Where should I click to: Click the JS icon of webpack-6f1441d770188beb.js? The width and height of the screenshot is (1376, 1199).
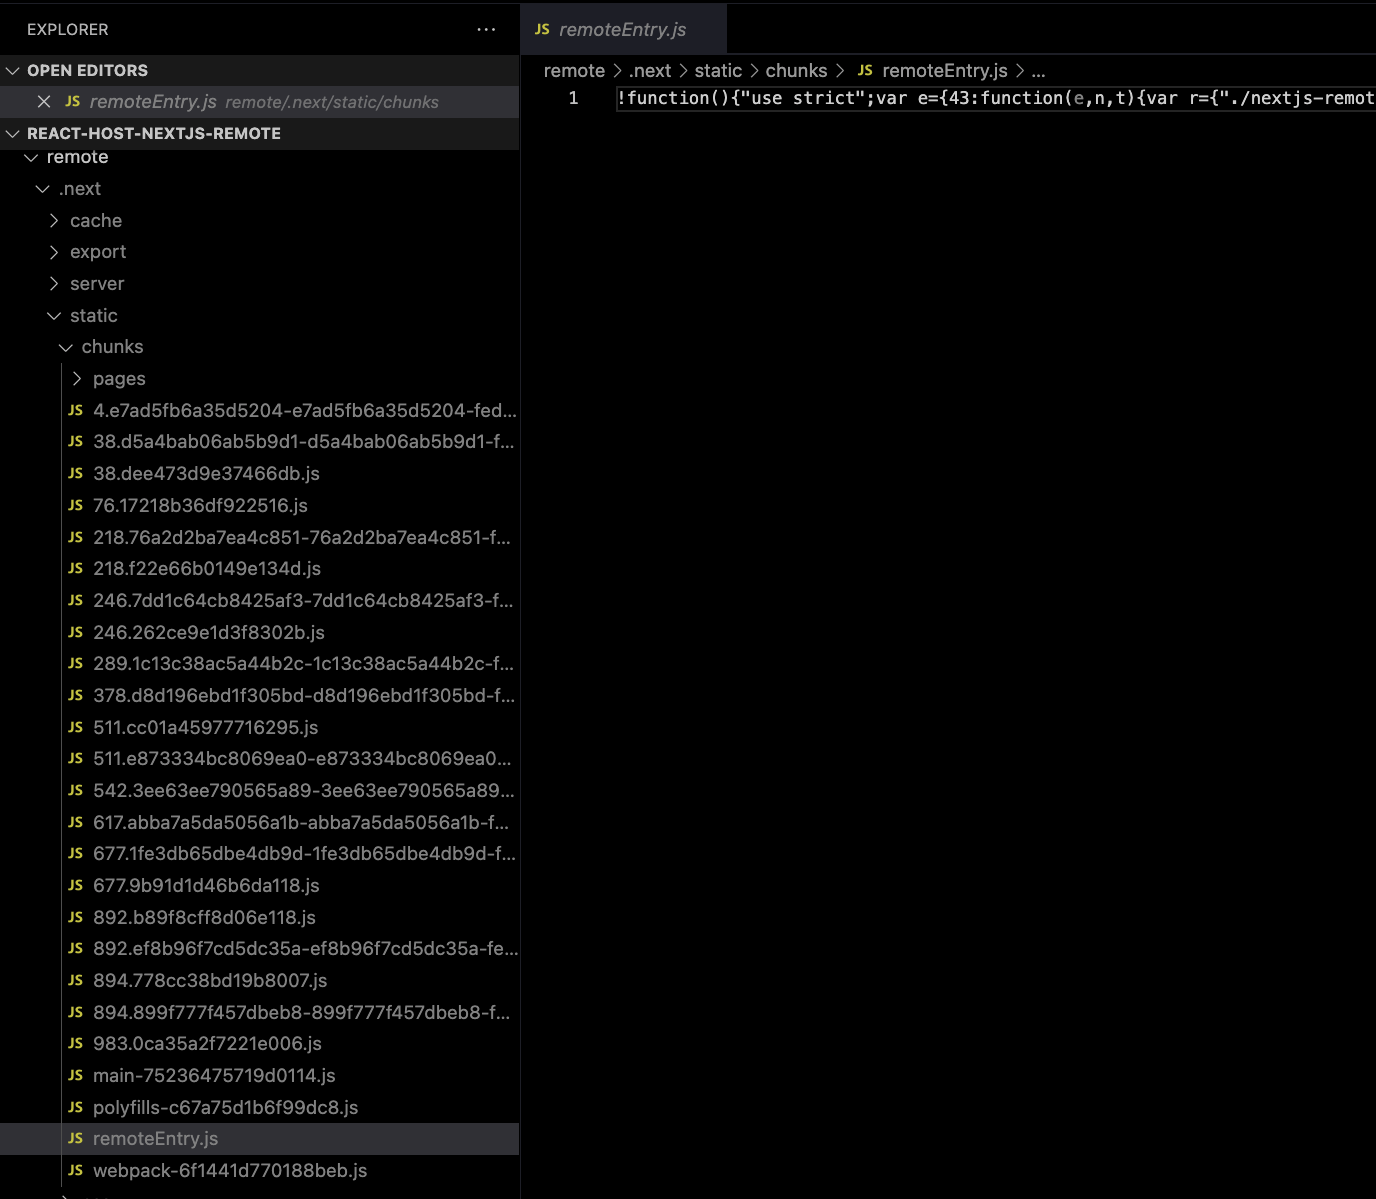(76, 1170)
